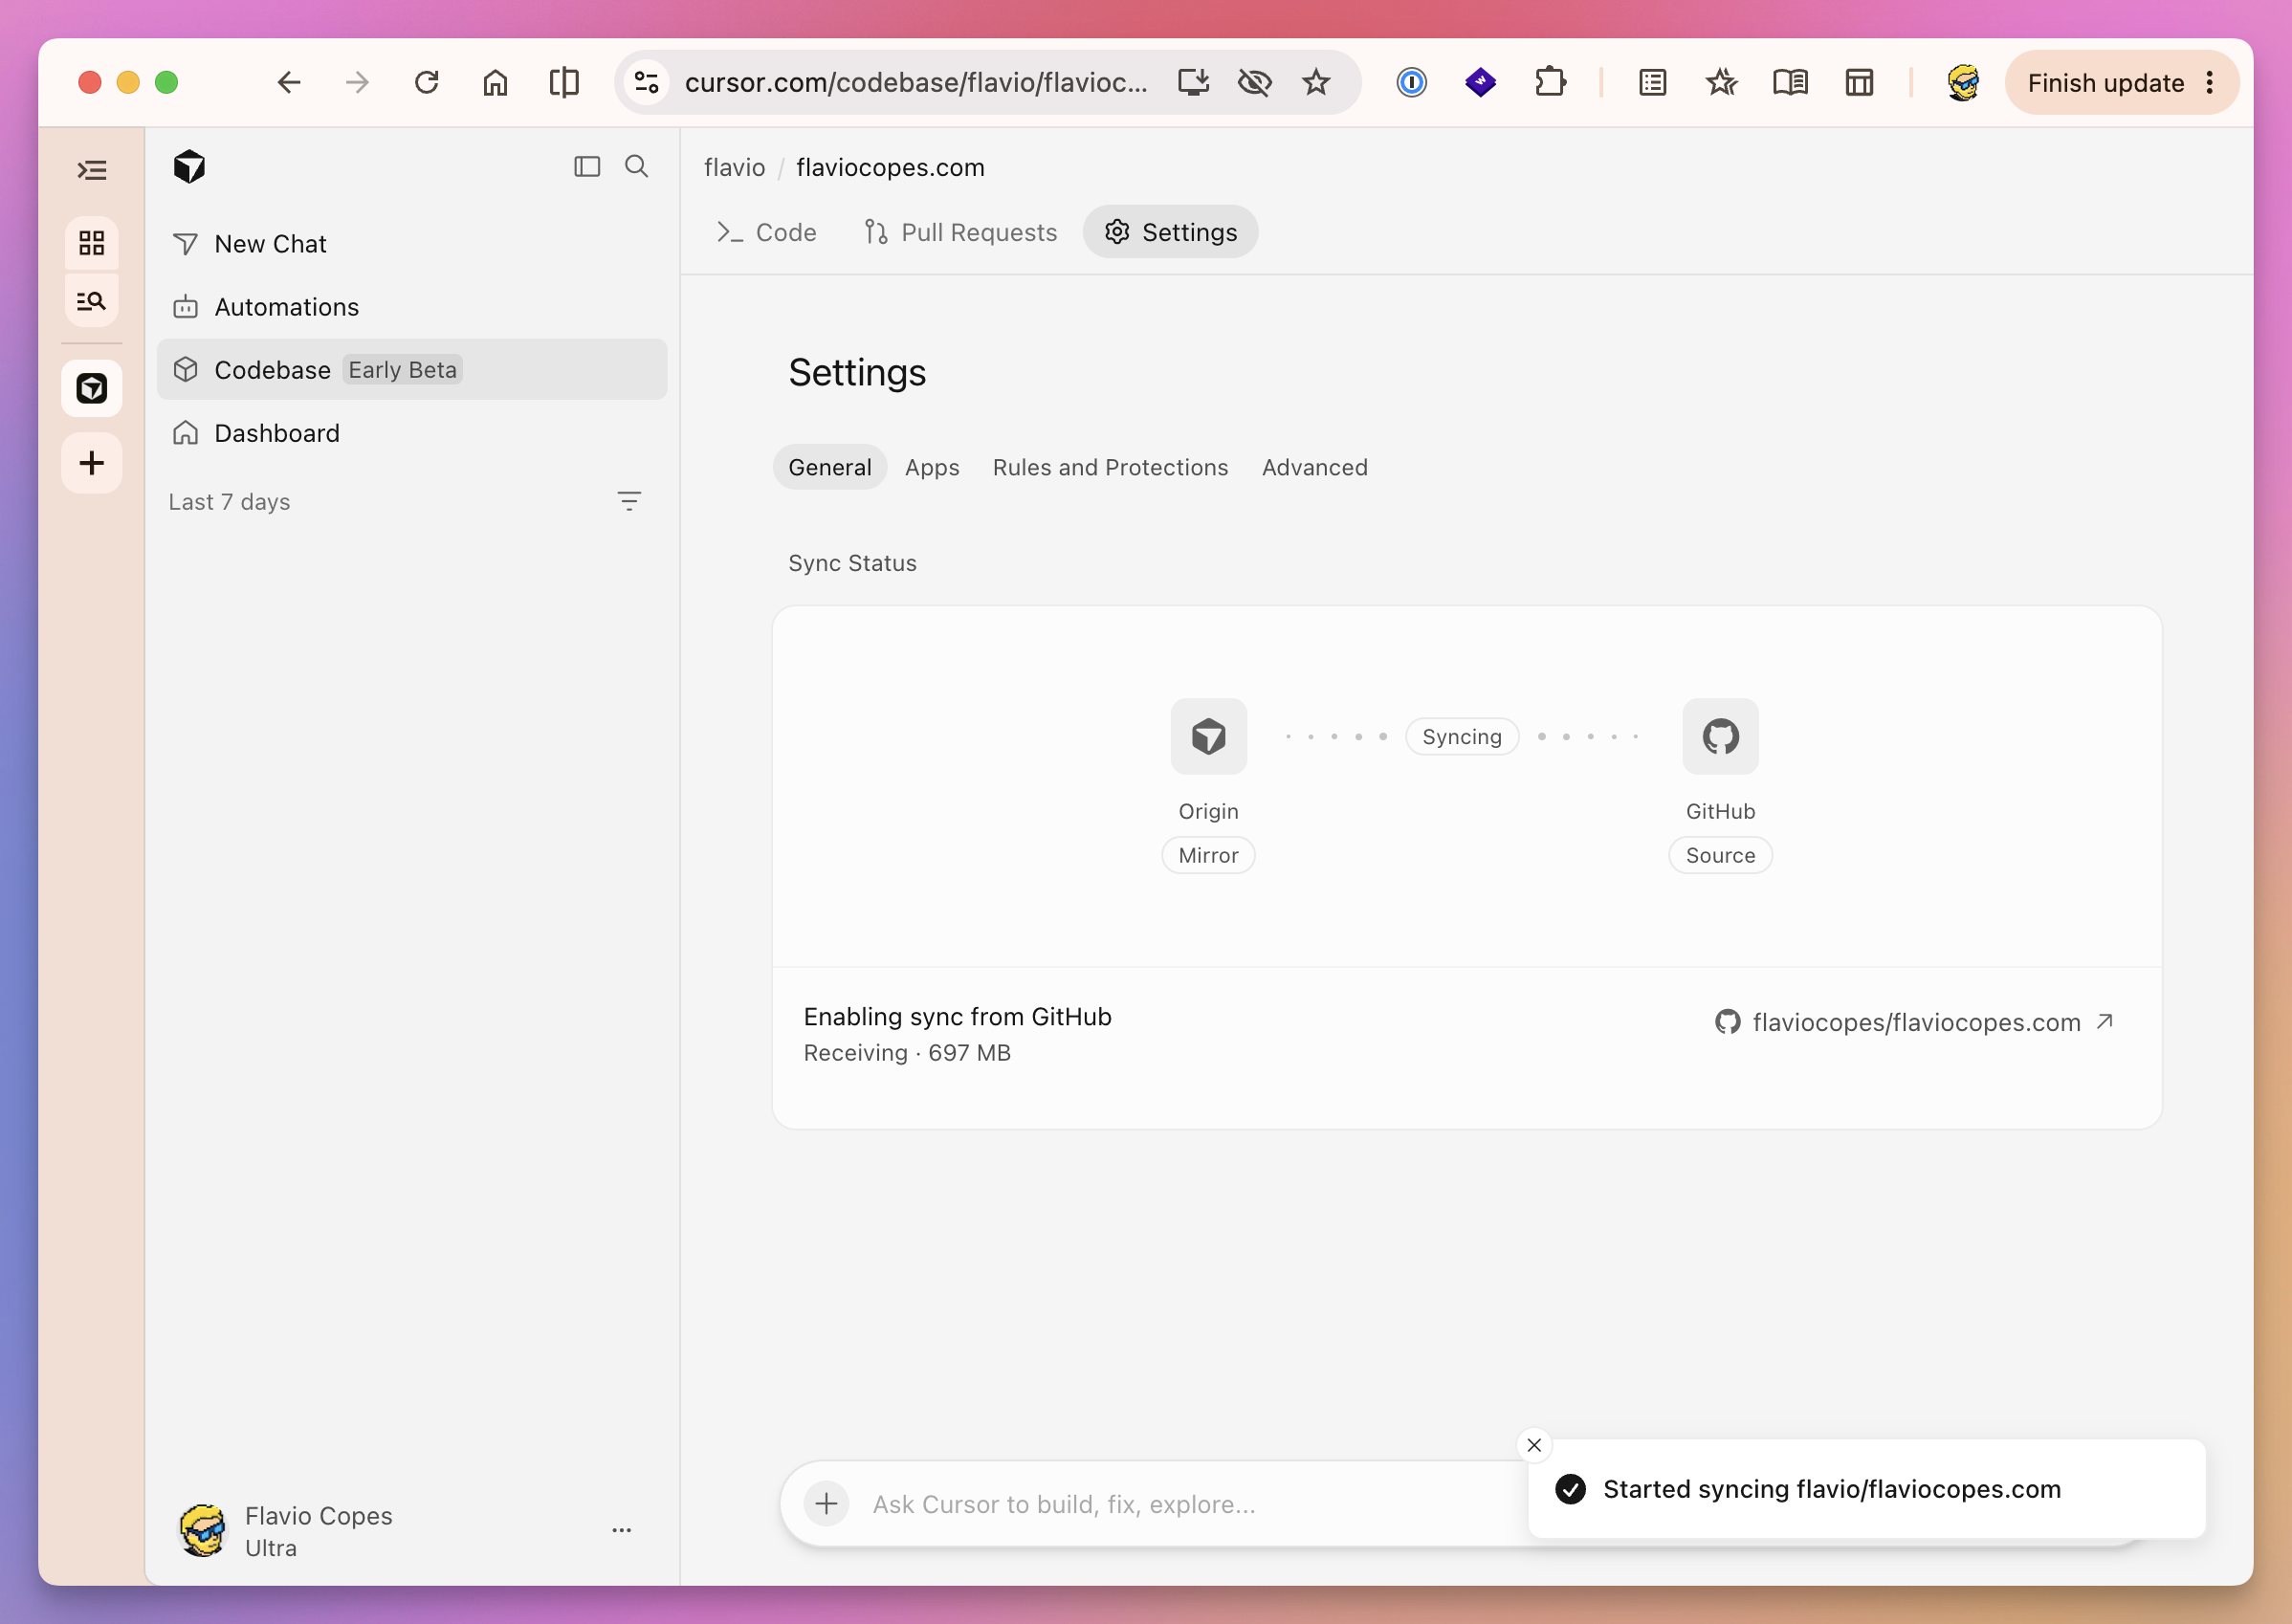Click flavio in the breadcrumb
Image resolution: width=2292 pixels, height=1624 pixels.
(735, 167)
